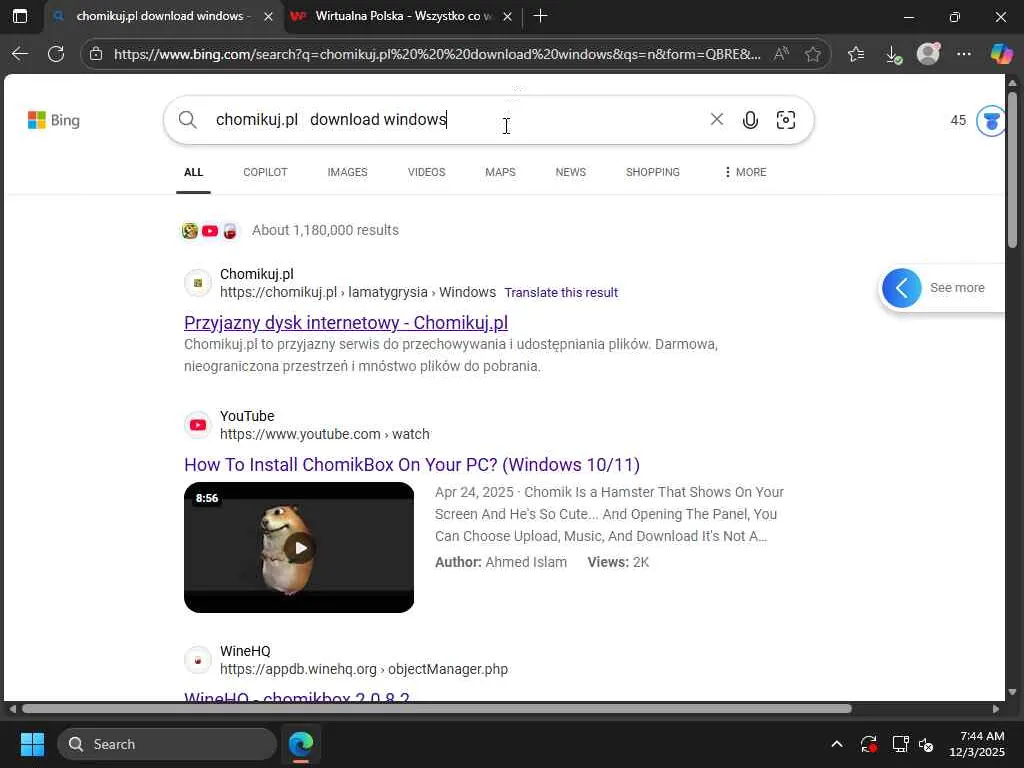This screenshot has width=1024, height=768.
Task: Click the vertical page scrollbar thumb
Action: 1012,170
